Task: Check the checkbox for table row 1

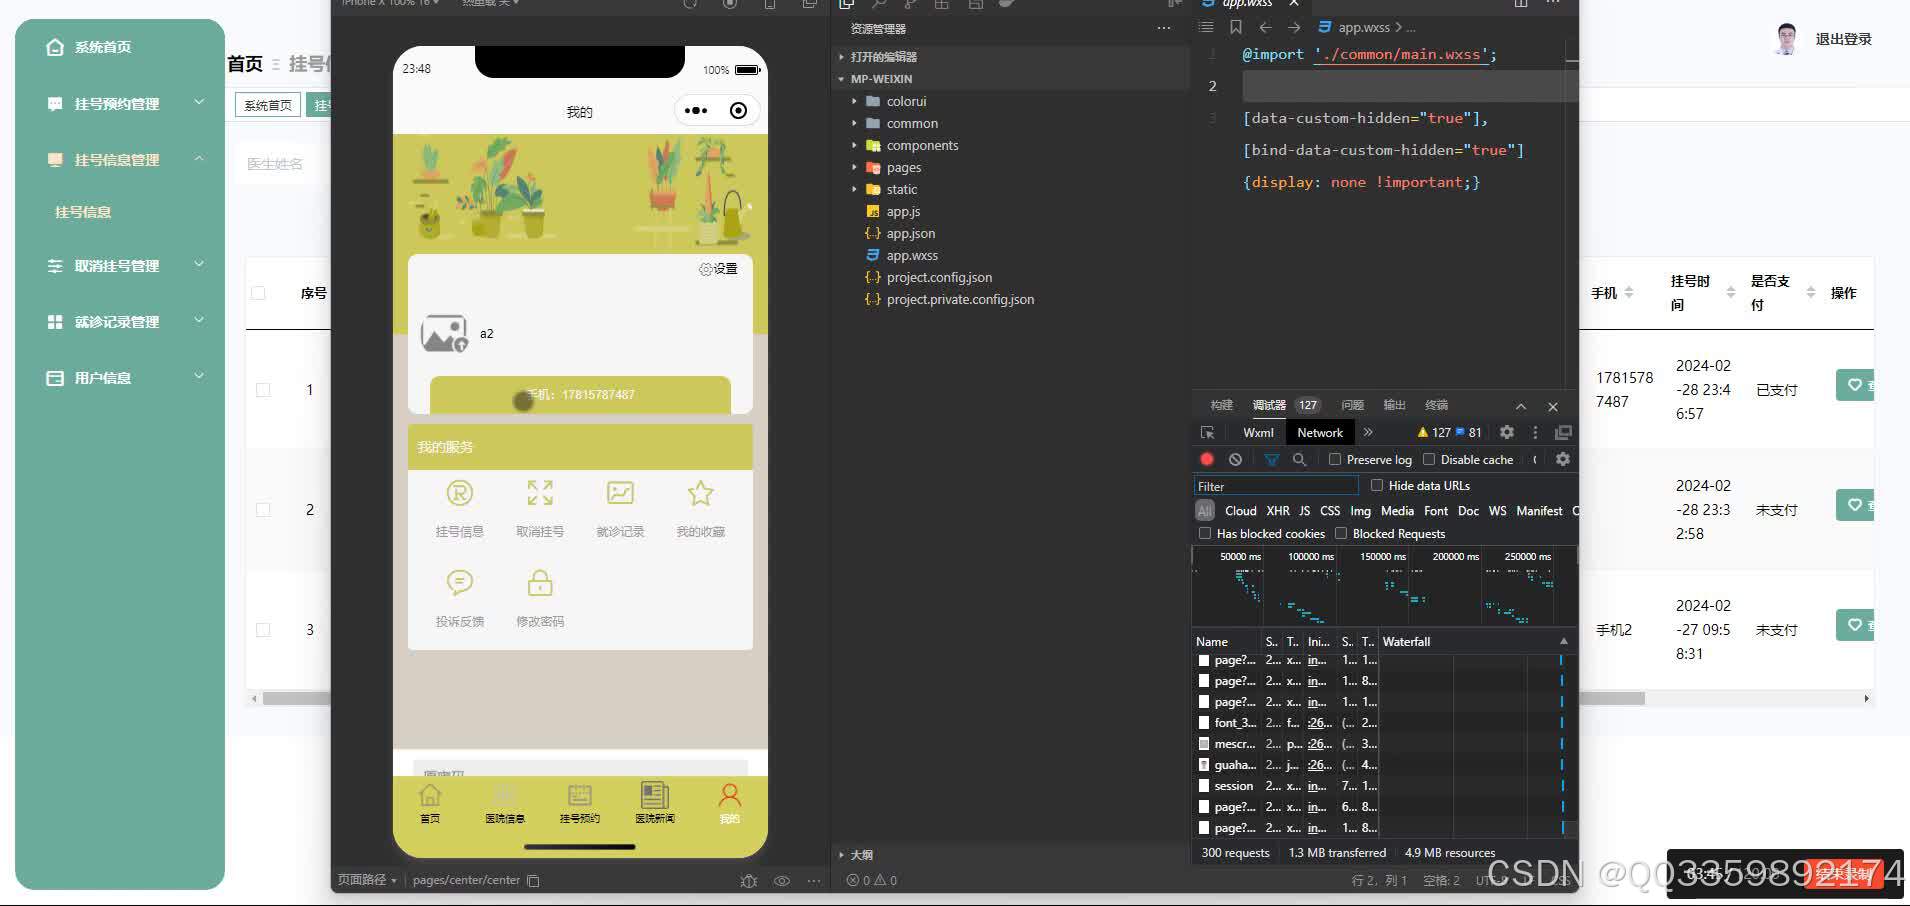Action: (263, 390)
